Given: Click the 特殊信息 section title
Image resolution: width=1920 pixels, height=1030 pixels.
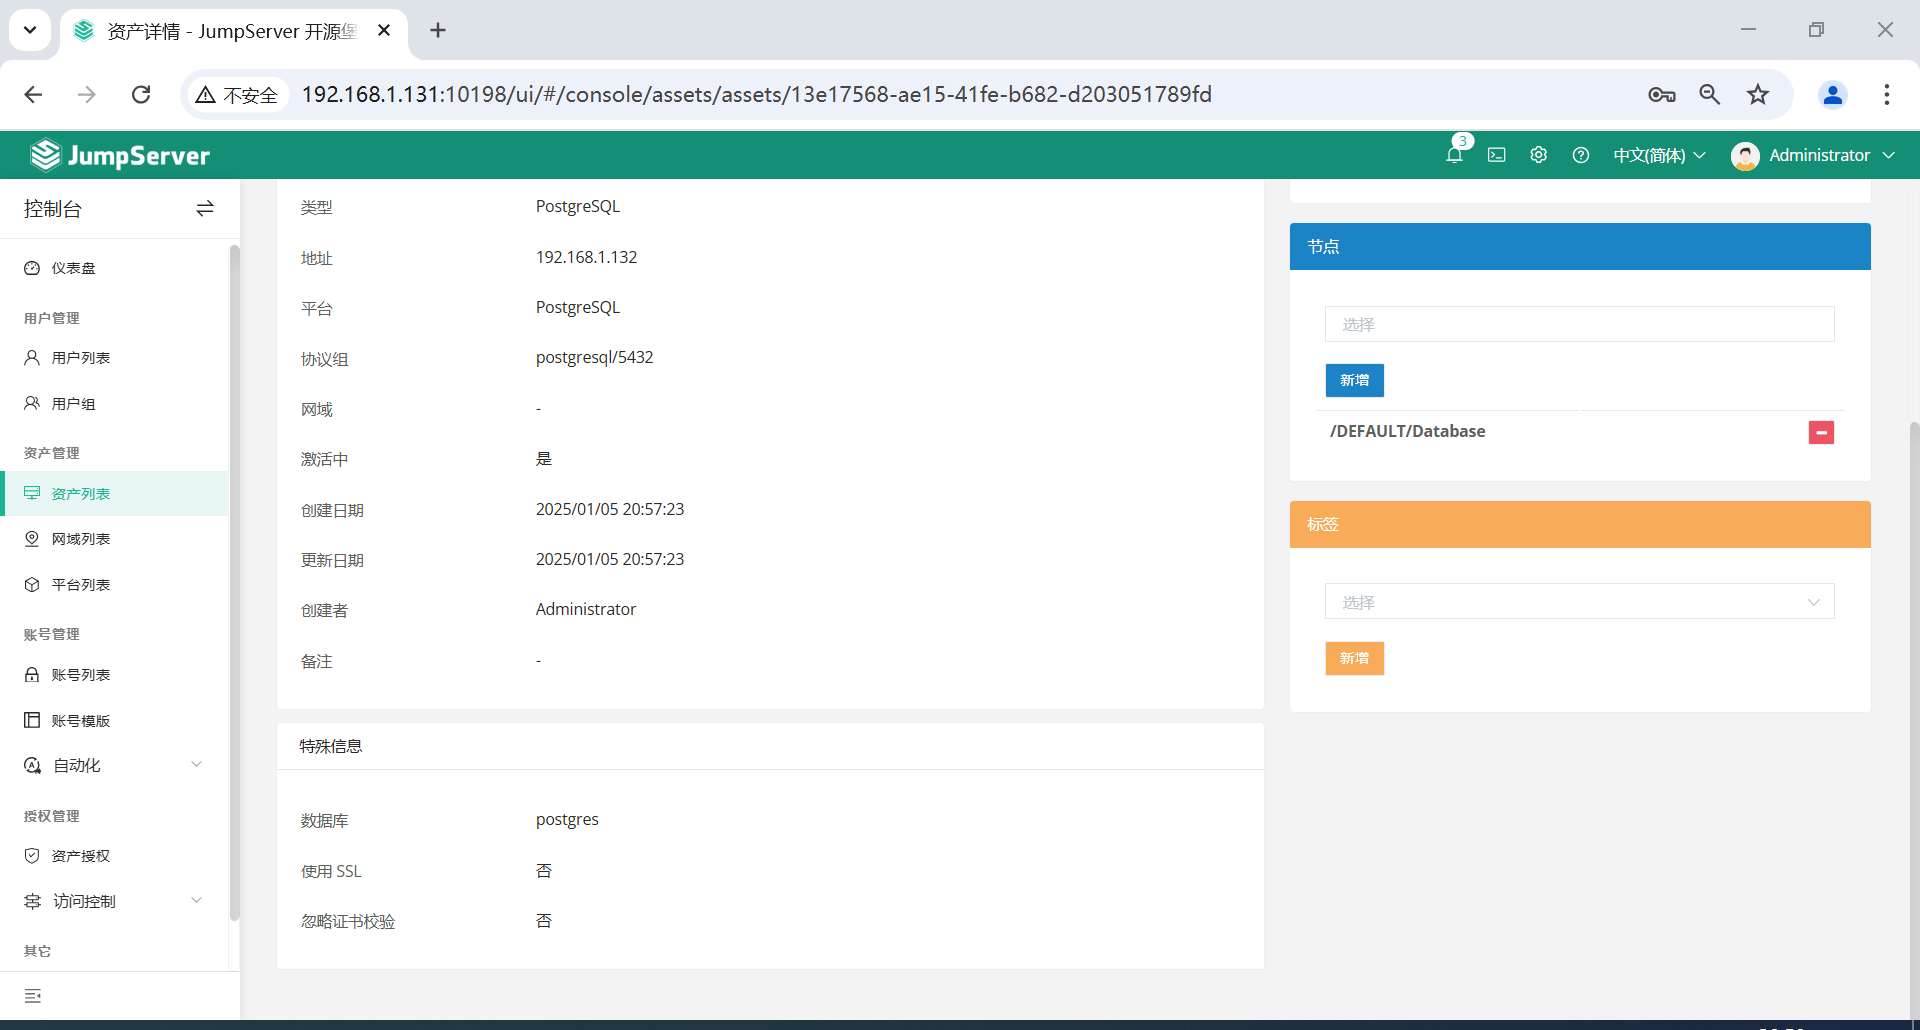Looking at the screenshot, I should pos(331,746).
